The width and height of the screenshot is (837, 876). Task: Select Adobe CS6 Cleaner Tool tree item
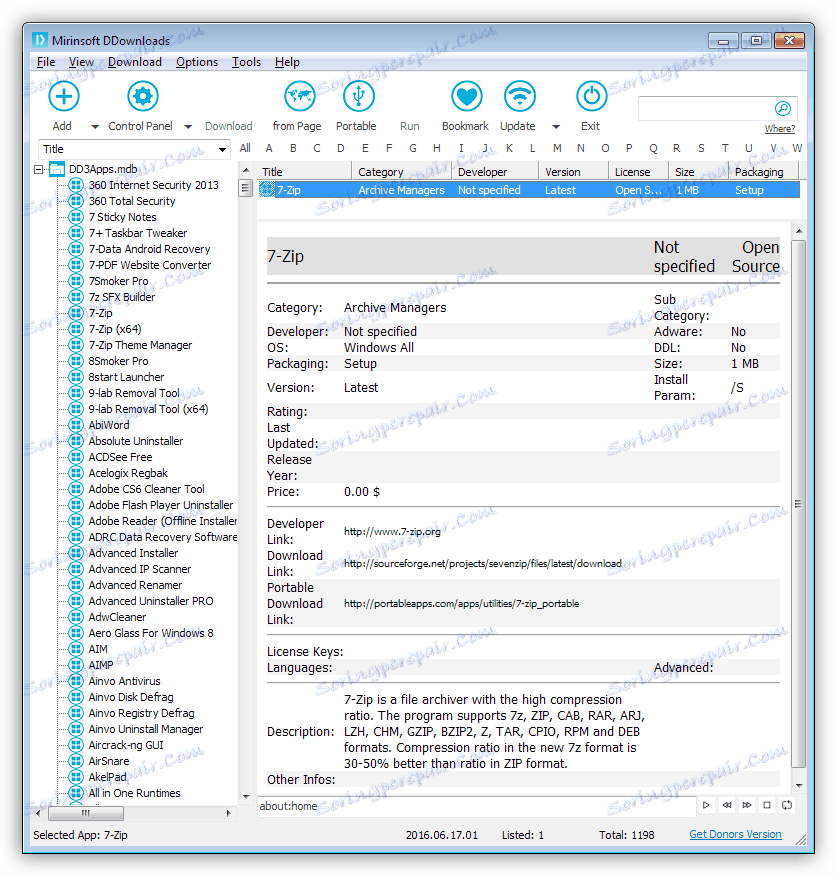point(146,489)
